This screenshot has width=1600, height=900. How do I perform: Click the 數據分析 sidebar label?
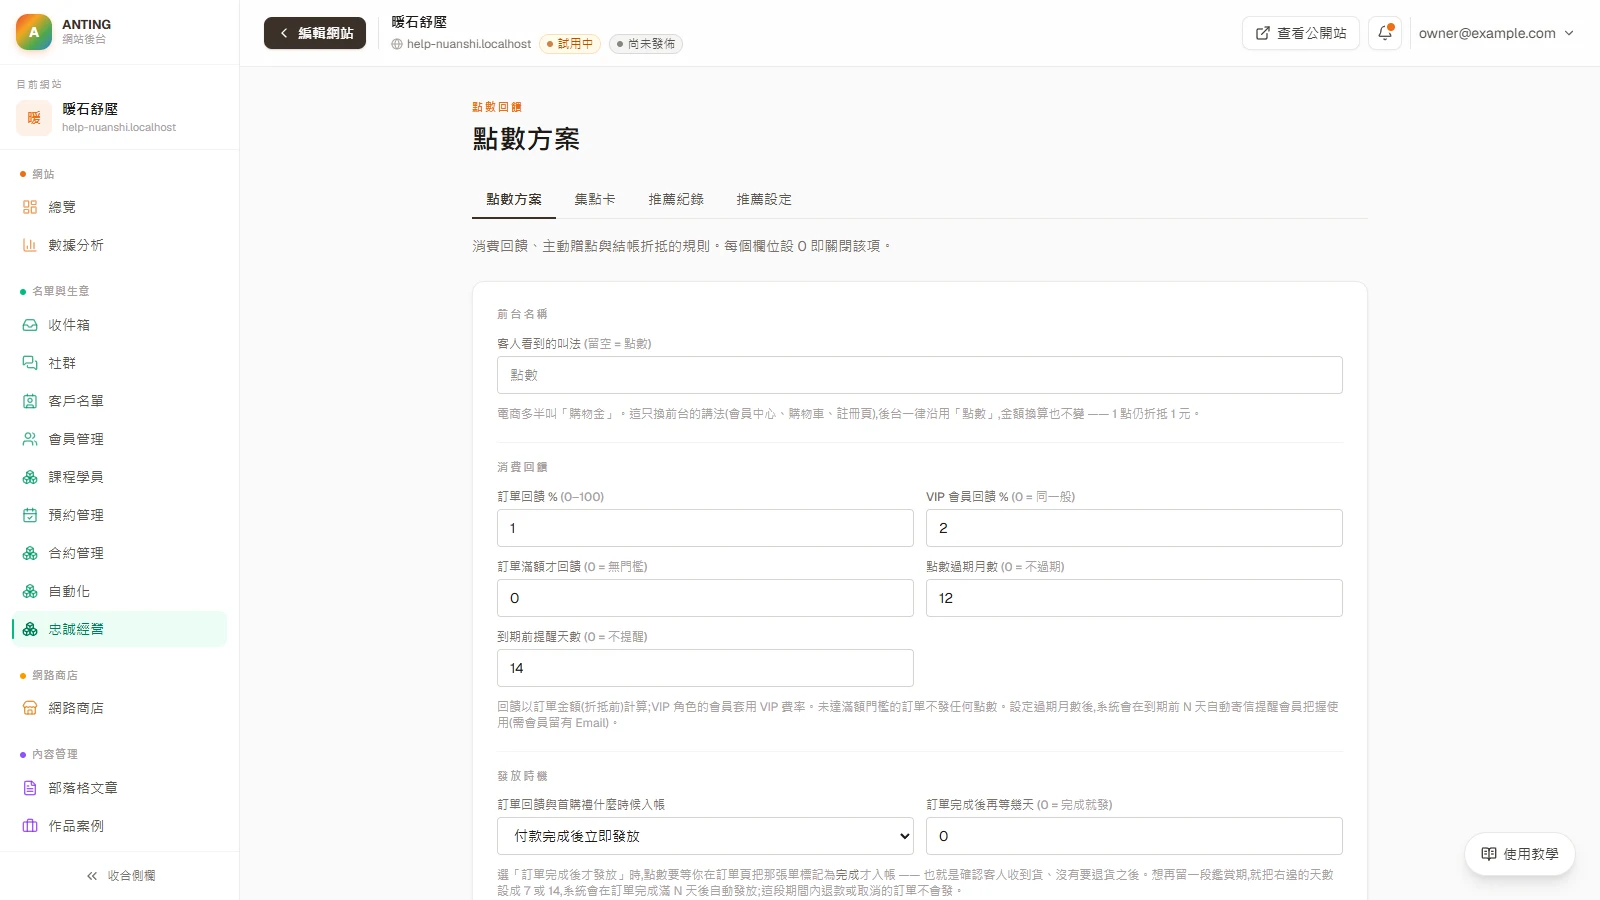[x=76, y=245]
